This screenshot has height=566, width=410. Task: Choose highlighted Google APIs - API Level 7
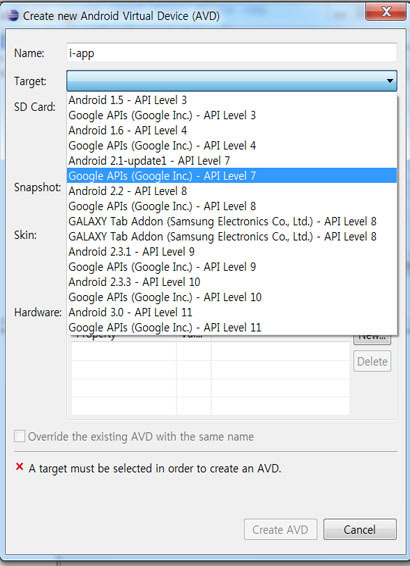232,176
